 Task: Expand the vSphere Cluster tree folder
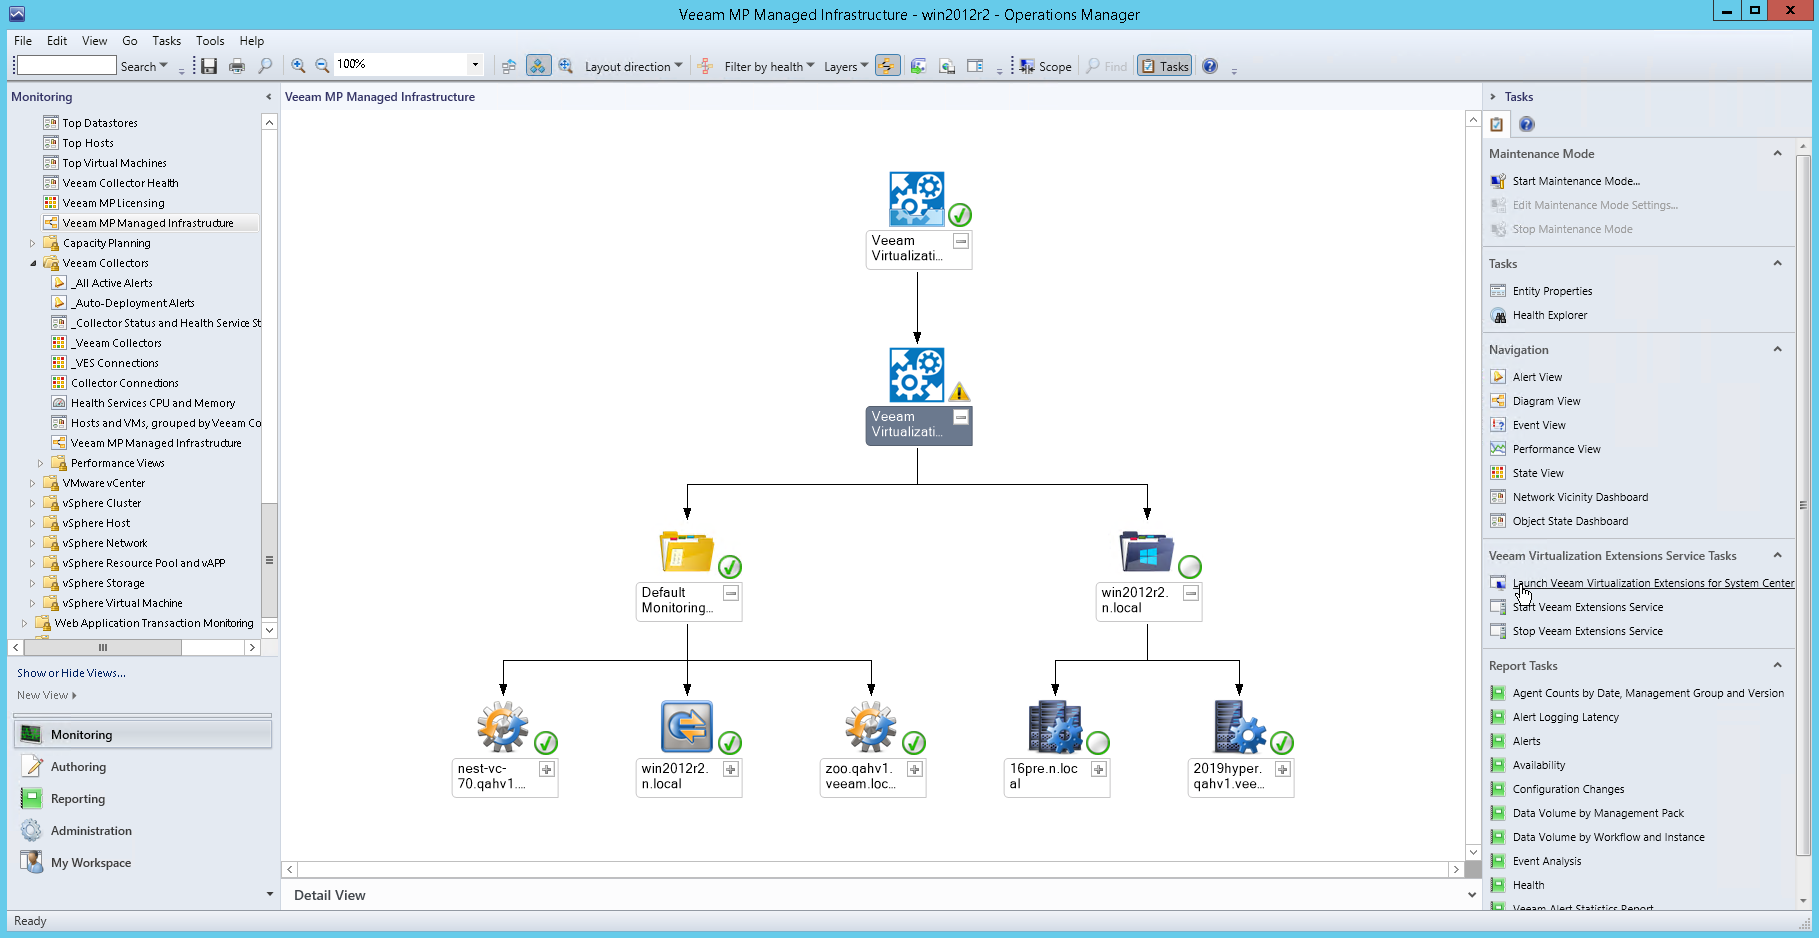[x=32, y=503]
